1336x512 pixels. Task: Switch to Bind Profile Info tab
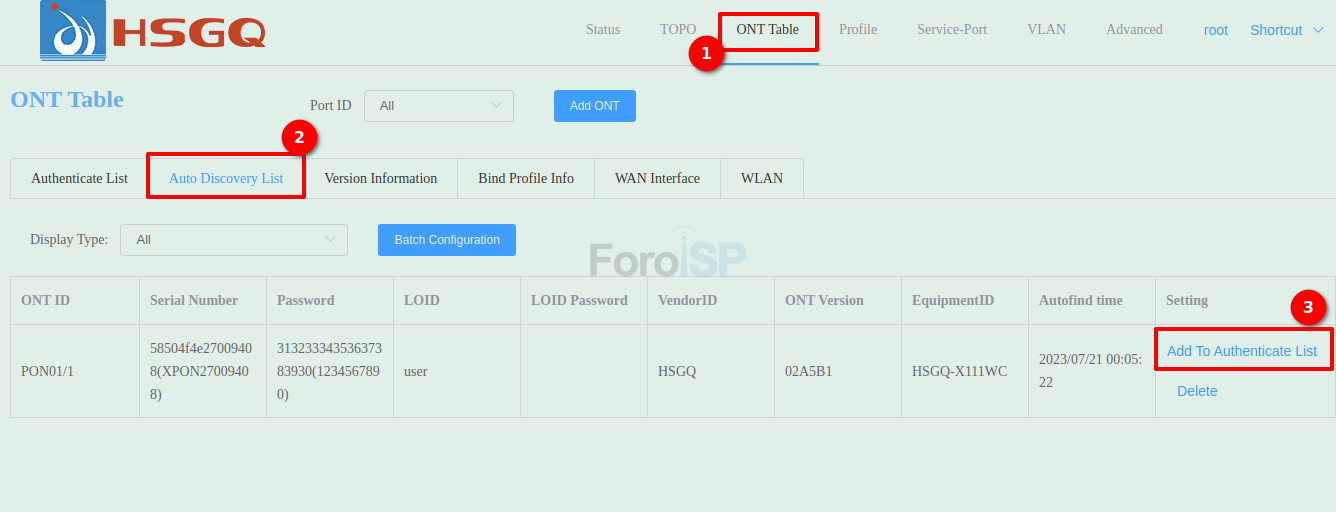[x=525, y=179]
